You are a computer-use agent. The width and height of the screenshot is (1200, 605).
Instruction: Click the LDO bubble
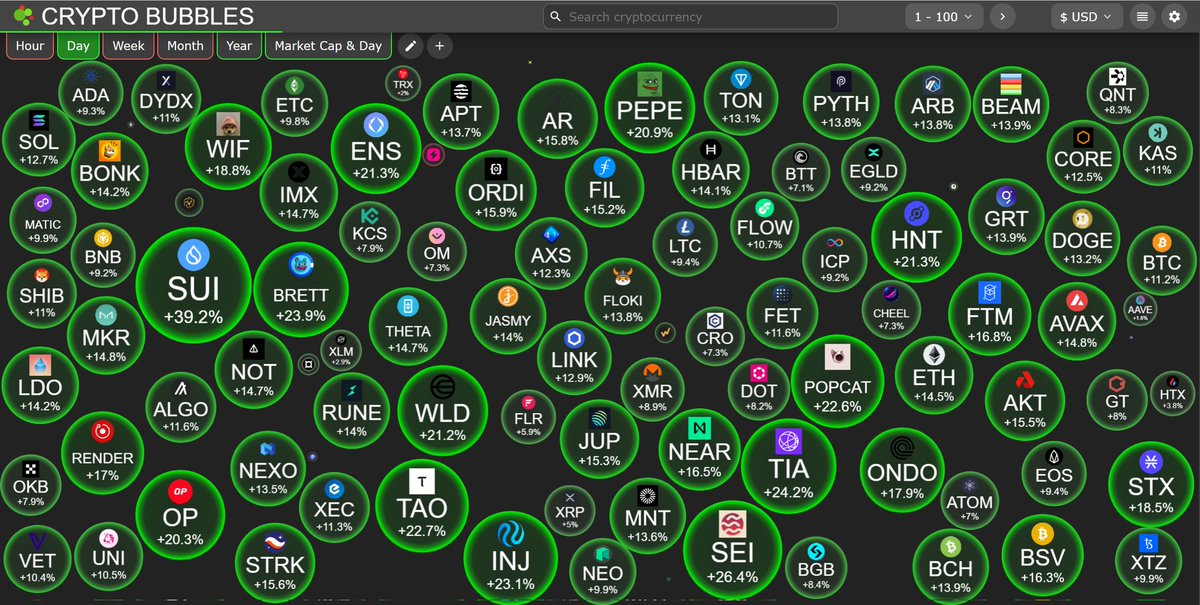click(40, 384)
